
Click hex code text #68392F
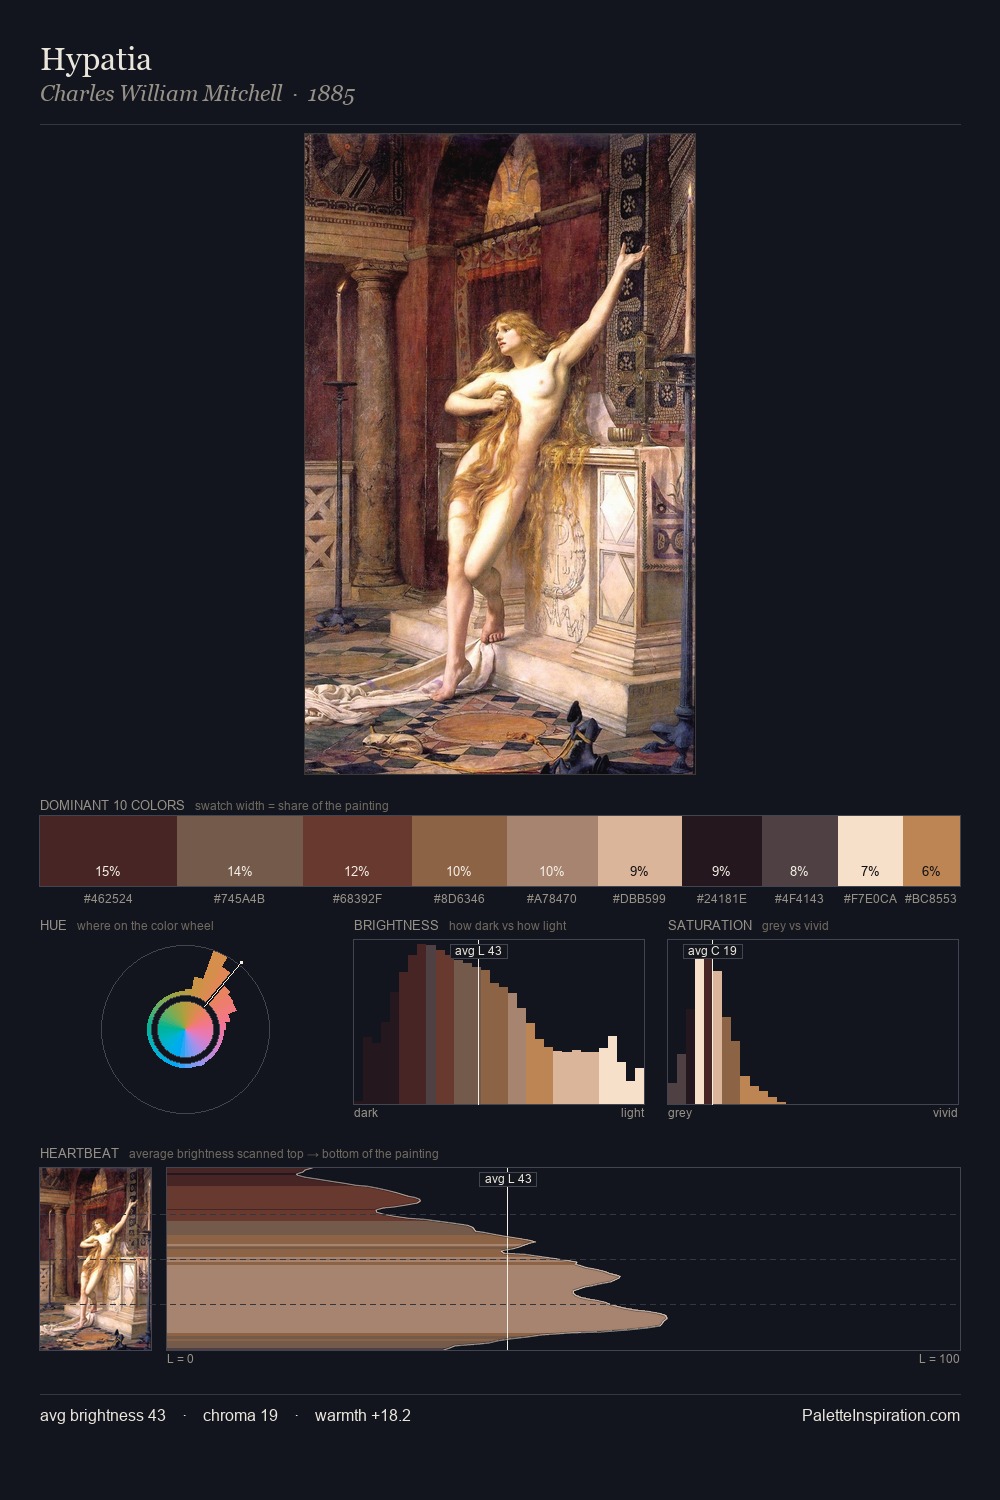[x=357, y=899]
